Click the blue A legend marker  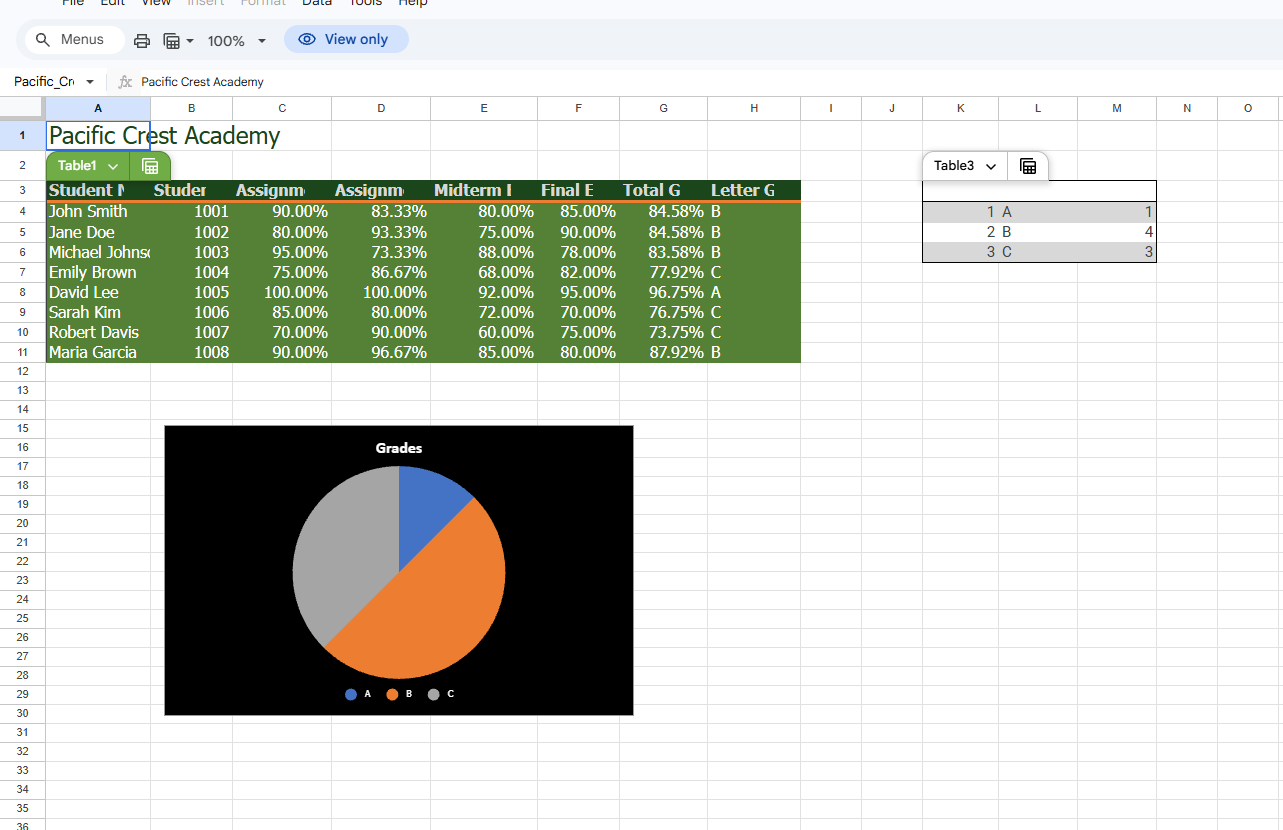click(x=351, y=694)
